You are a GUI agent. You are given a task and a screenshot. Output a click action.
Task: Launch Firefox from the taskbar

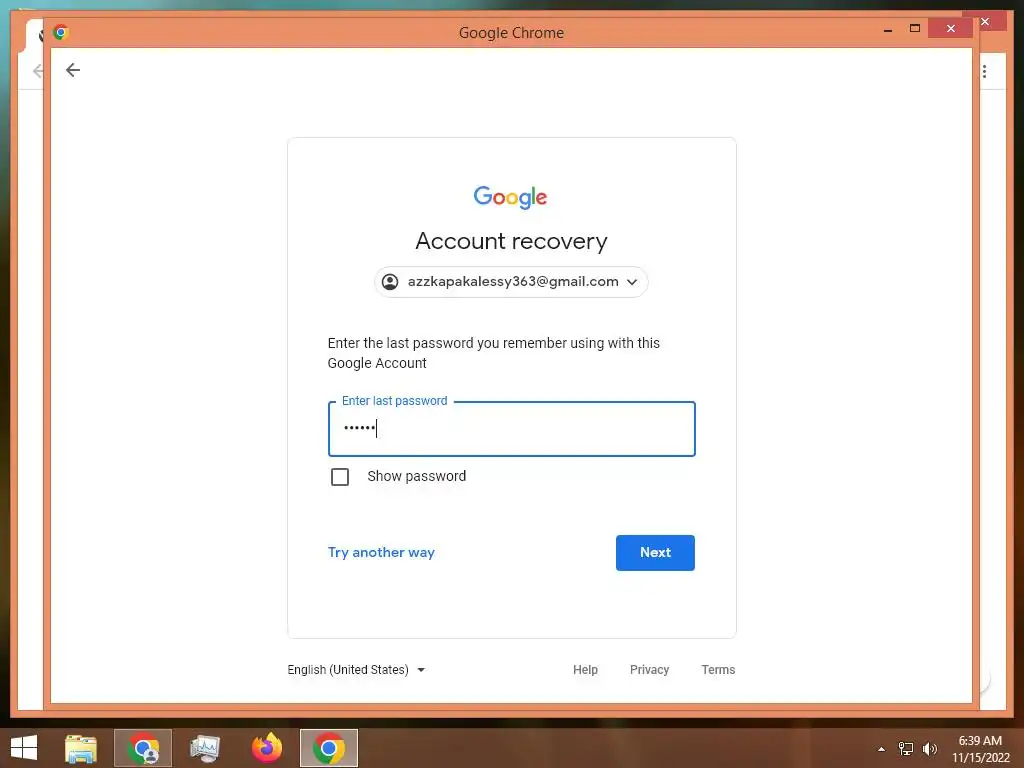point(267,748)
